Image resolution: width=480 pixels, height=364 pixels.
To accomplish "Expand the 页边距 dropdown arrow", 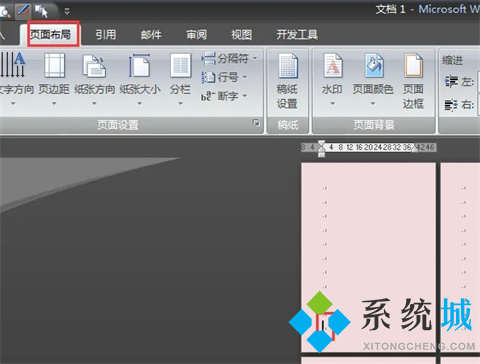I will click(x=54, y=104).
